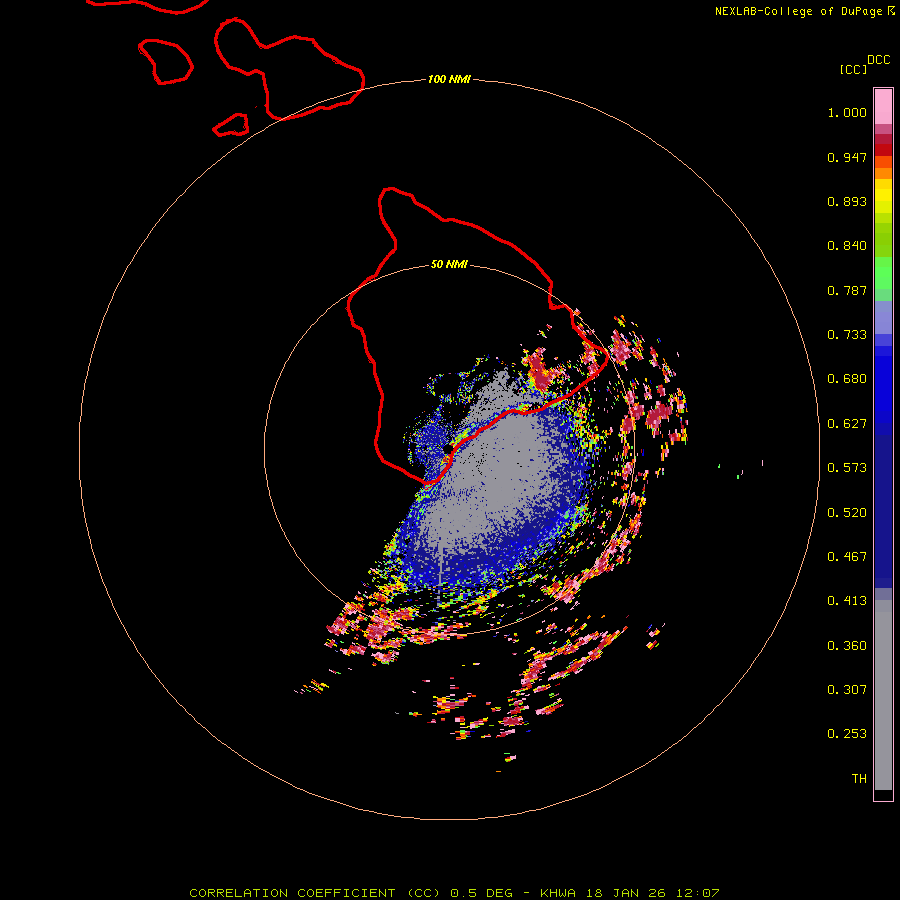Select the 0.680 colorbar value
The image size is (900, 900).
(x=847, y=379)
